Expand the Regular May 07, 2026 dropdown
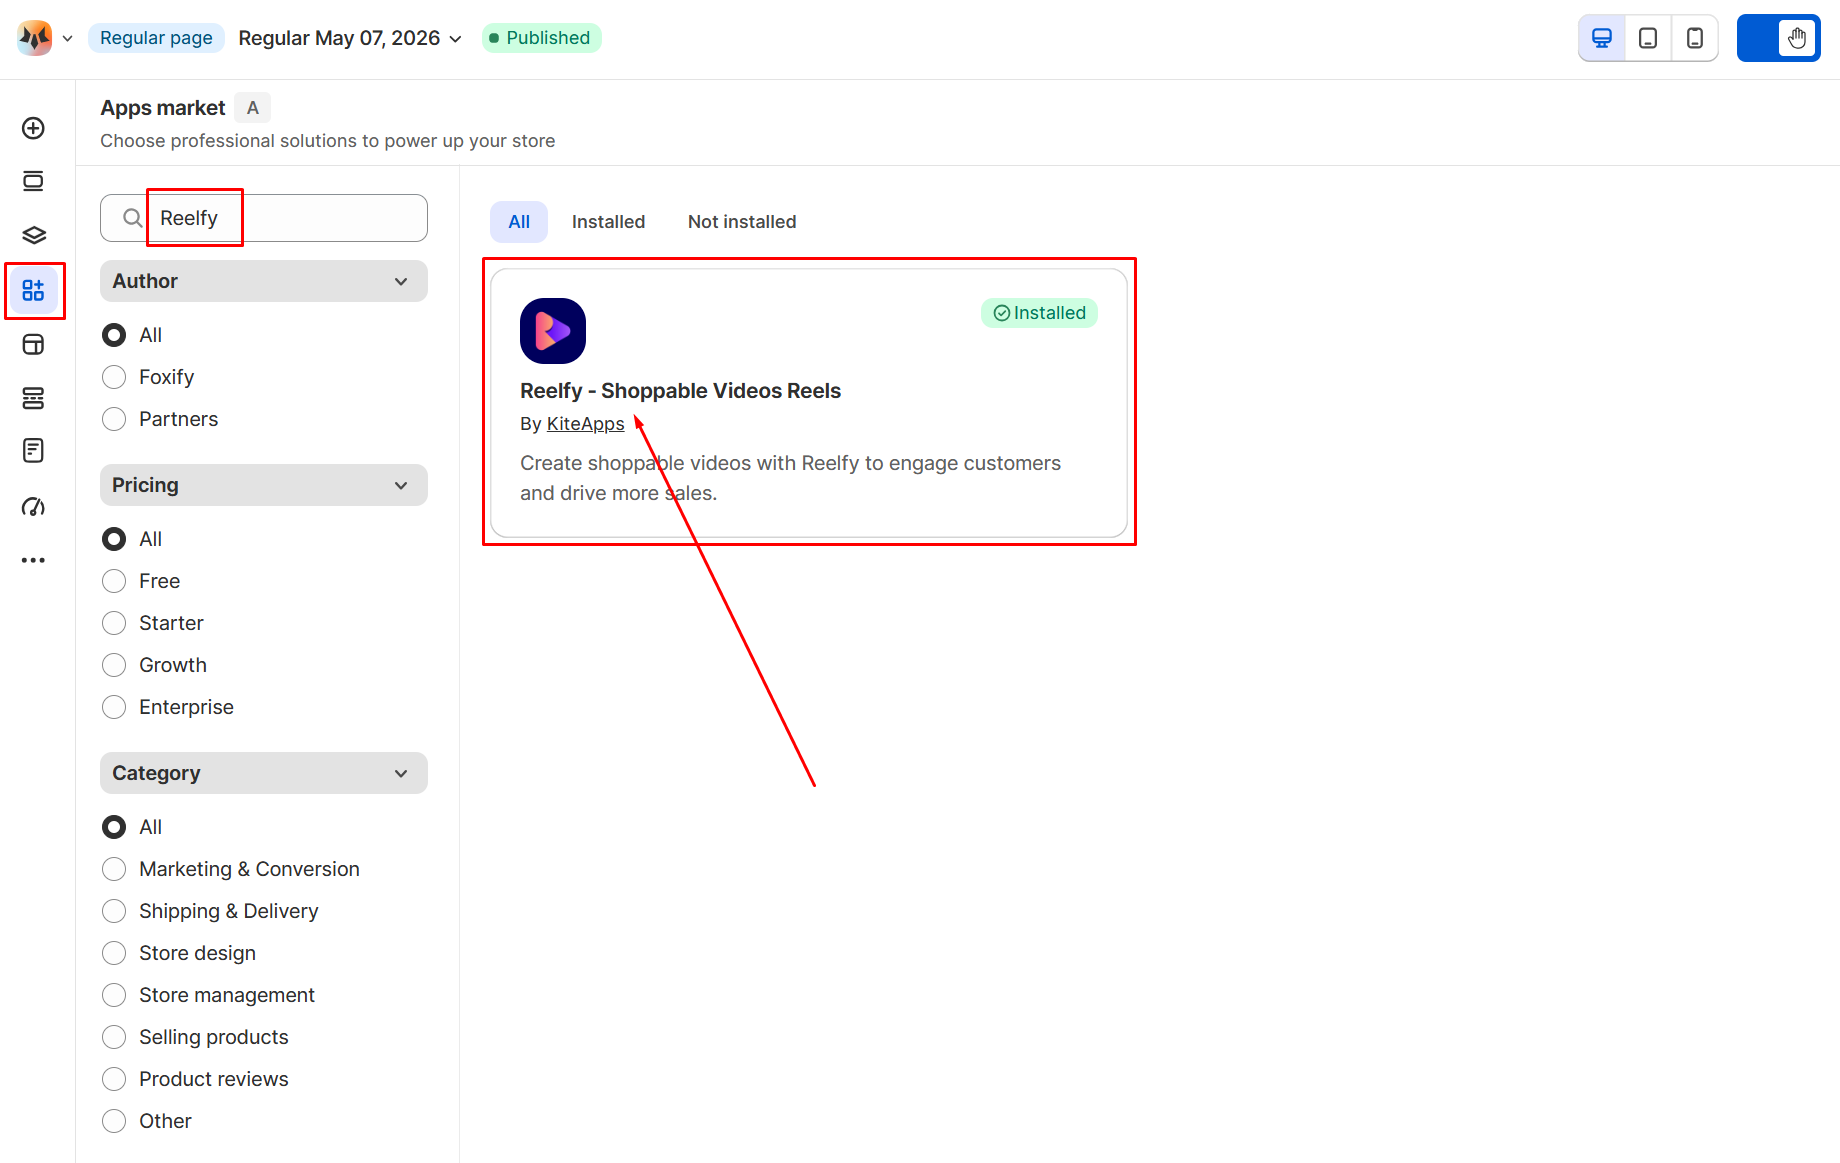The height and width of the screenshot is (1163, 1840). [350, 38]
